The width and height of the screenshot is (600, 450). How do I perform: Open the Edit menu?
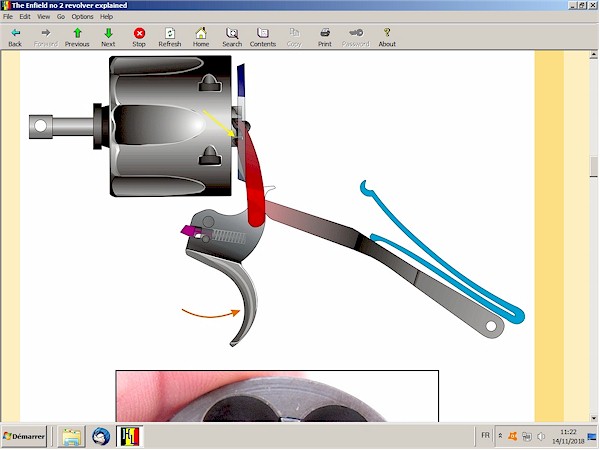[x=25, y=16]
